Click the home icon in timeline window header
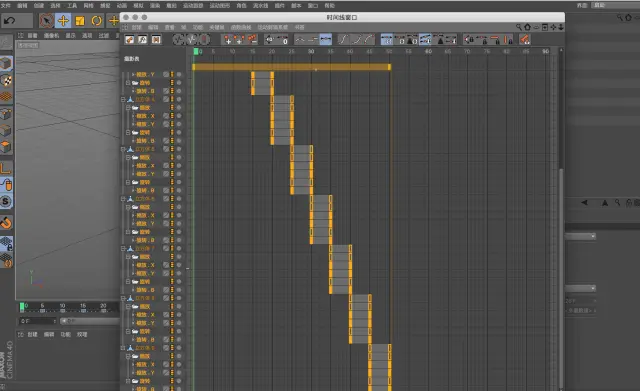The height and width of the screenshot is (391, 640). [x=527, y=27]
